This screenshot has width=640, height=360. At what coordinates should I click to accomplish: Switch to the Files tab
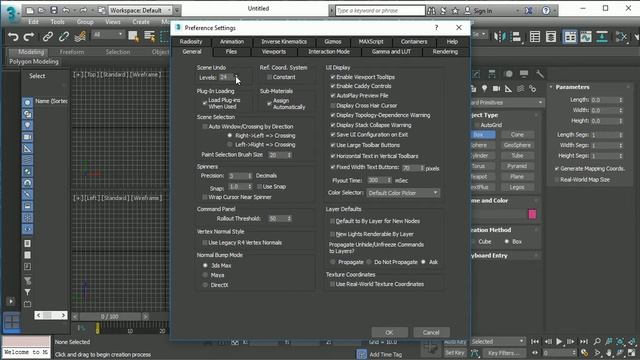tap(231, 51)
